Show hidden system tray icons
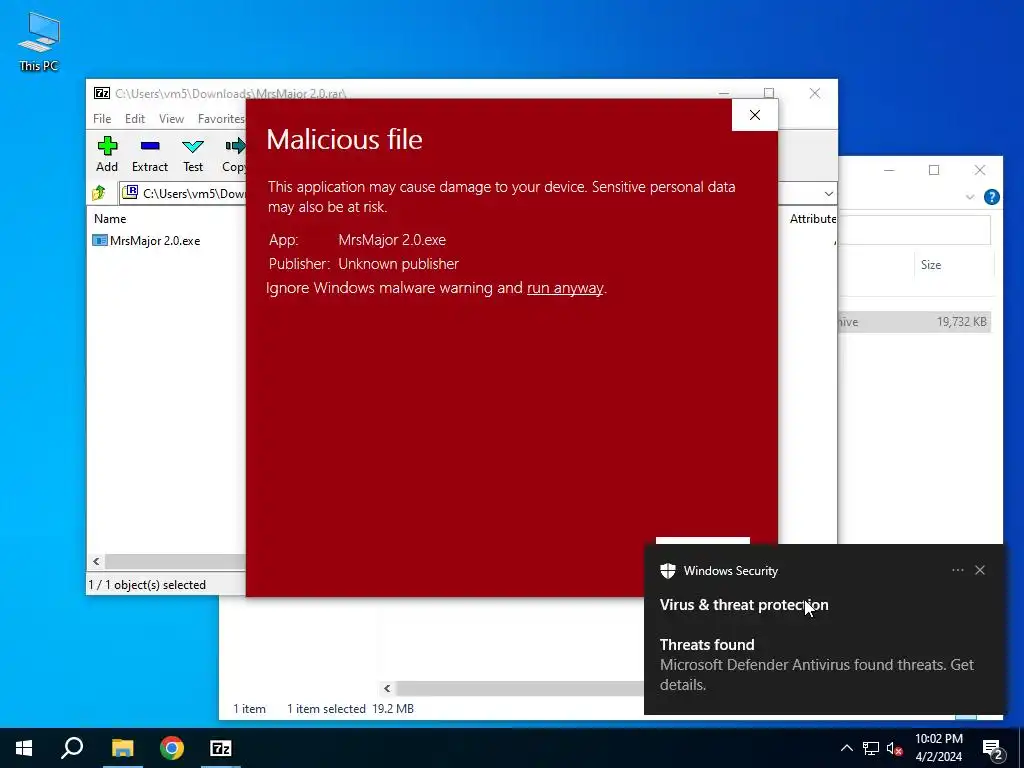Viewport: 1024px width, 768px height. (x=846, y=748)
